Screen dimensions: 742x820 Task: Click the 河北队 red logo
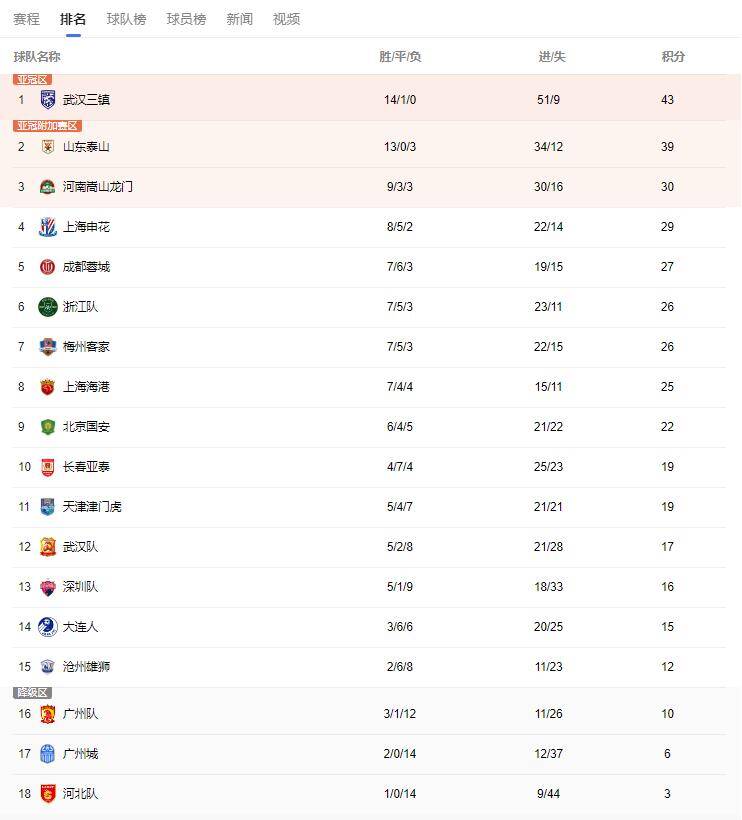point(48,793)
